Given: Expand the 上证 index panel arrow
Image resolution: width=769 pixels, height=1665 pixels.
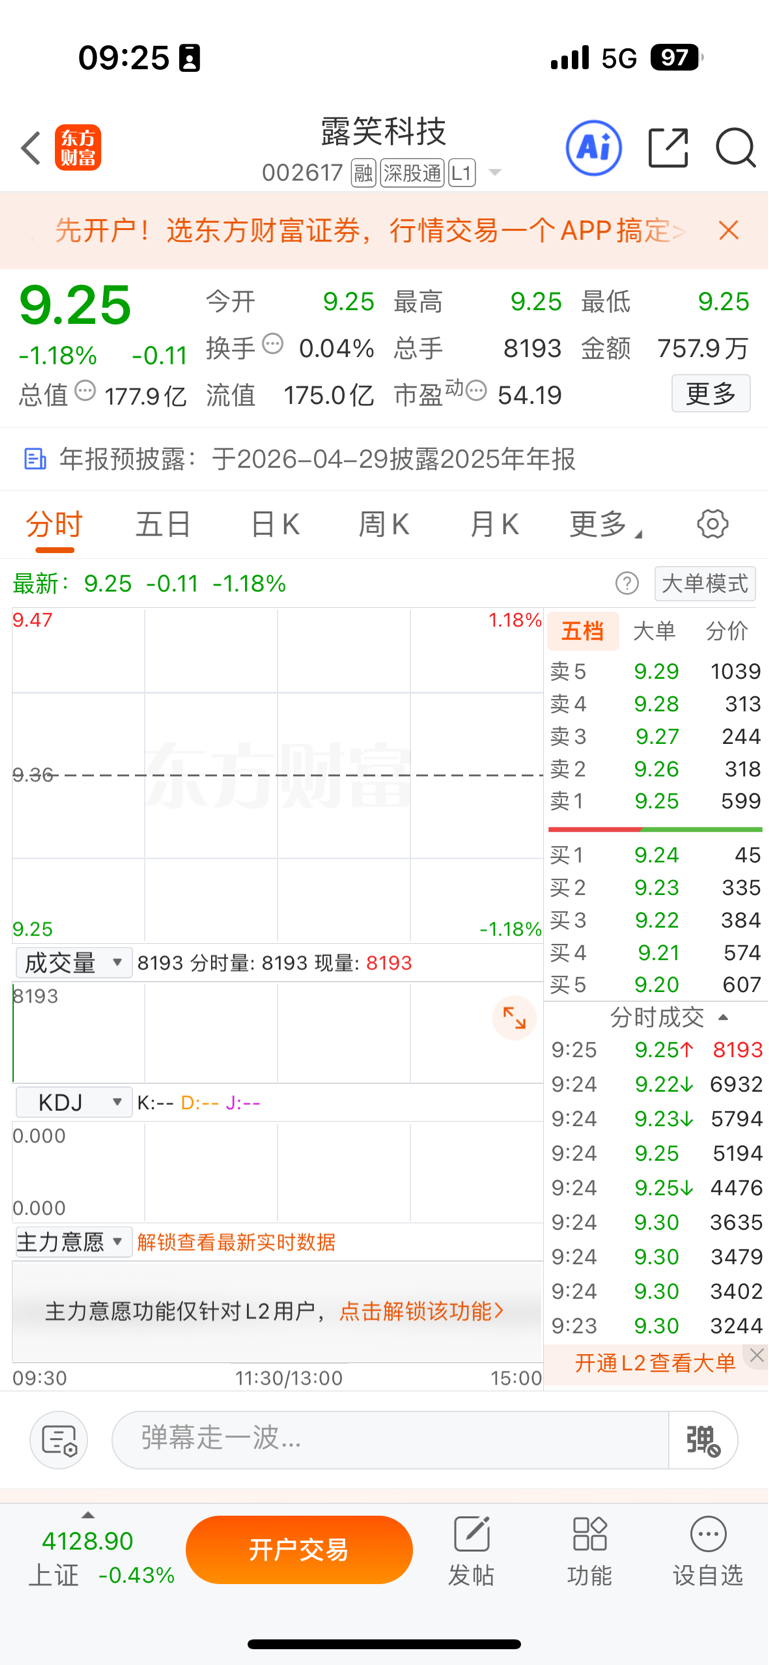Looking at the screenshot, I should 88,1515.
